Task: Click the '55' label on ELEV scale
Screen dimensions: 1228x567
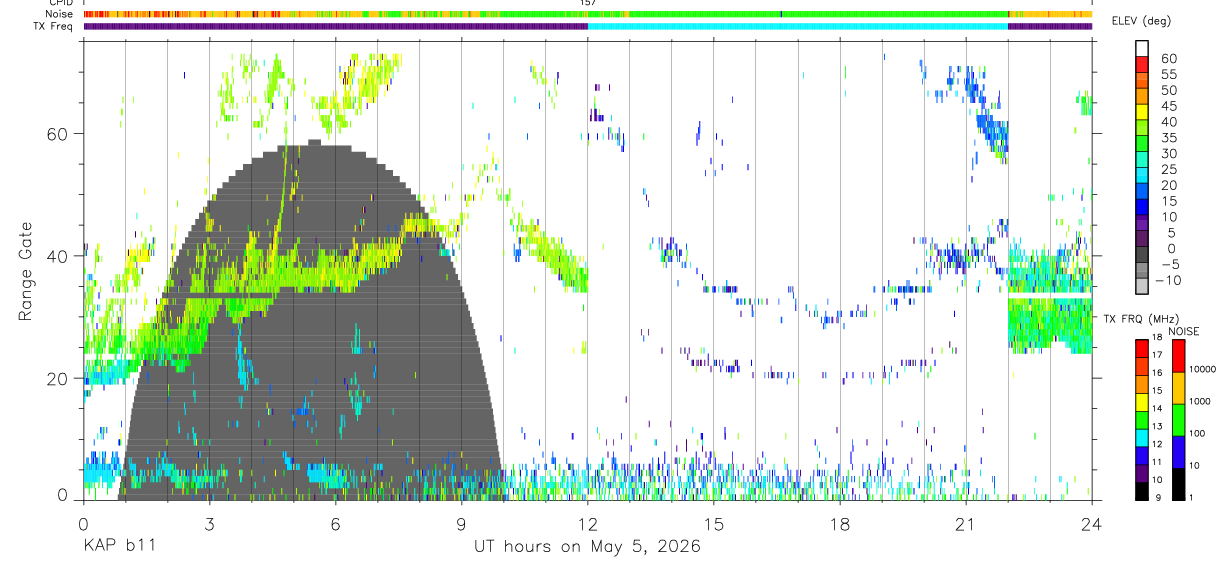Action: 1168,75
